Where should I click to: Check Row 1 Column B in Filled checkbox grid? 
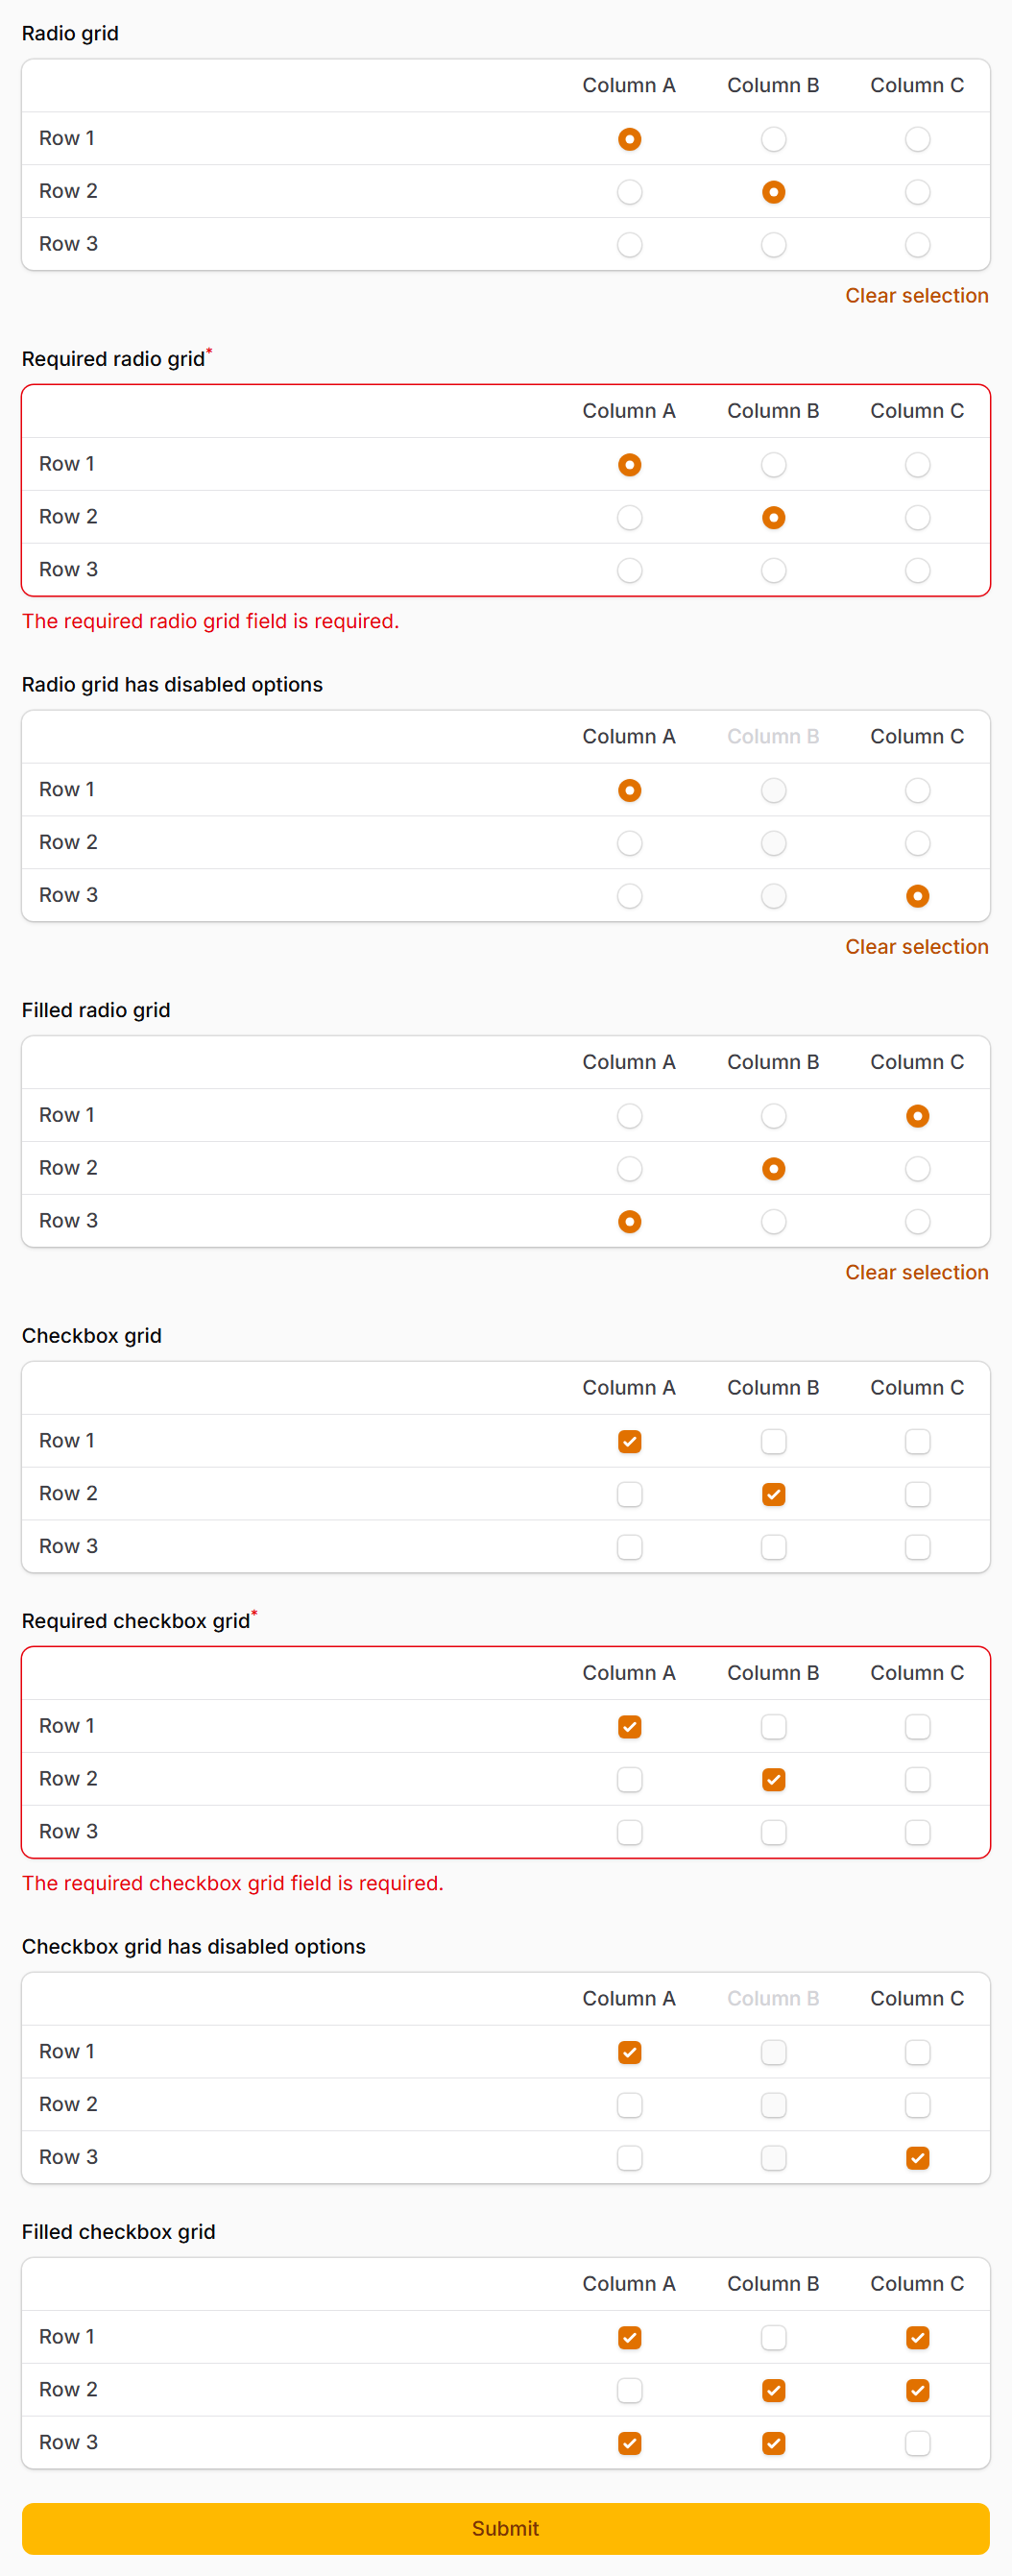click(772, 2338)
